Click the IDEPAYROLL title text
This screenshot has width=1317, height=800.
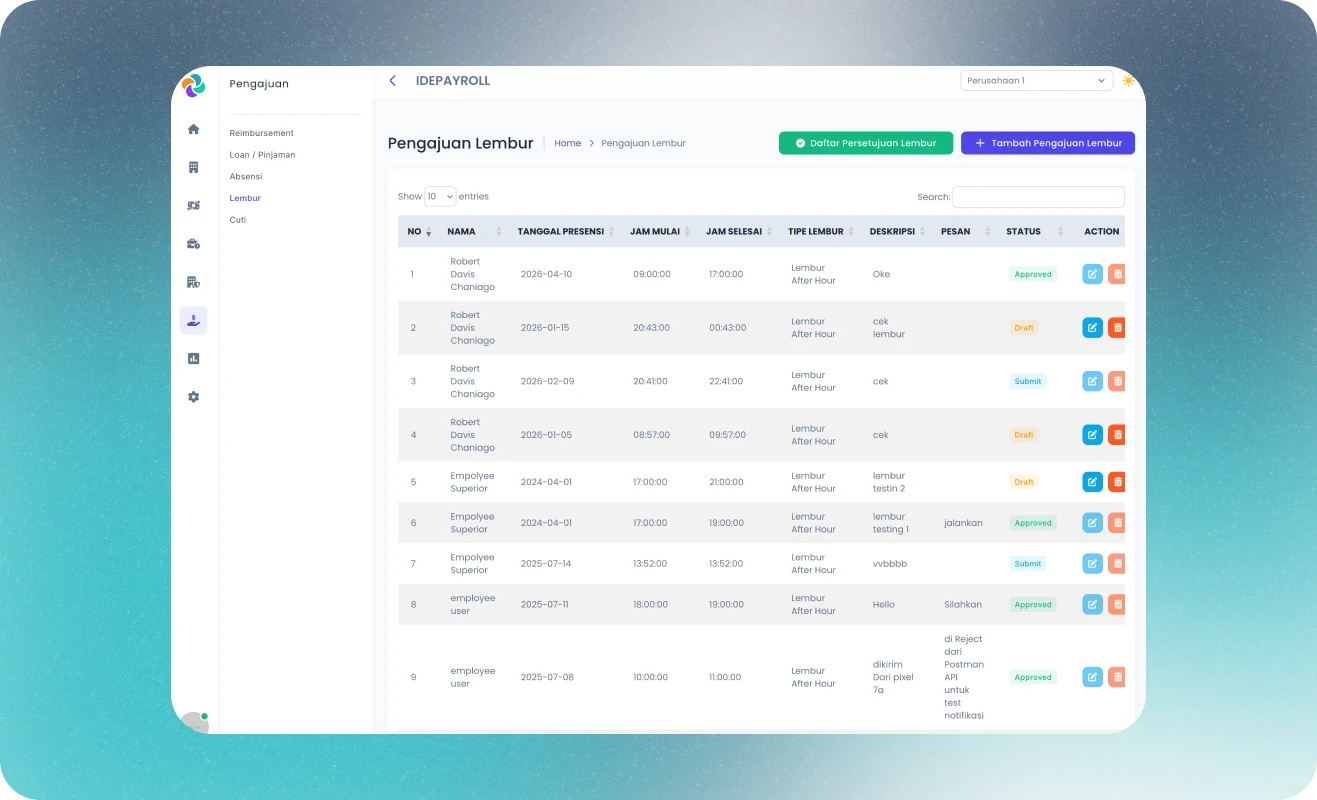pyautogui.click(x=453, y=81)
